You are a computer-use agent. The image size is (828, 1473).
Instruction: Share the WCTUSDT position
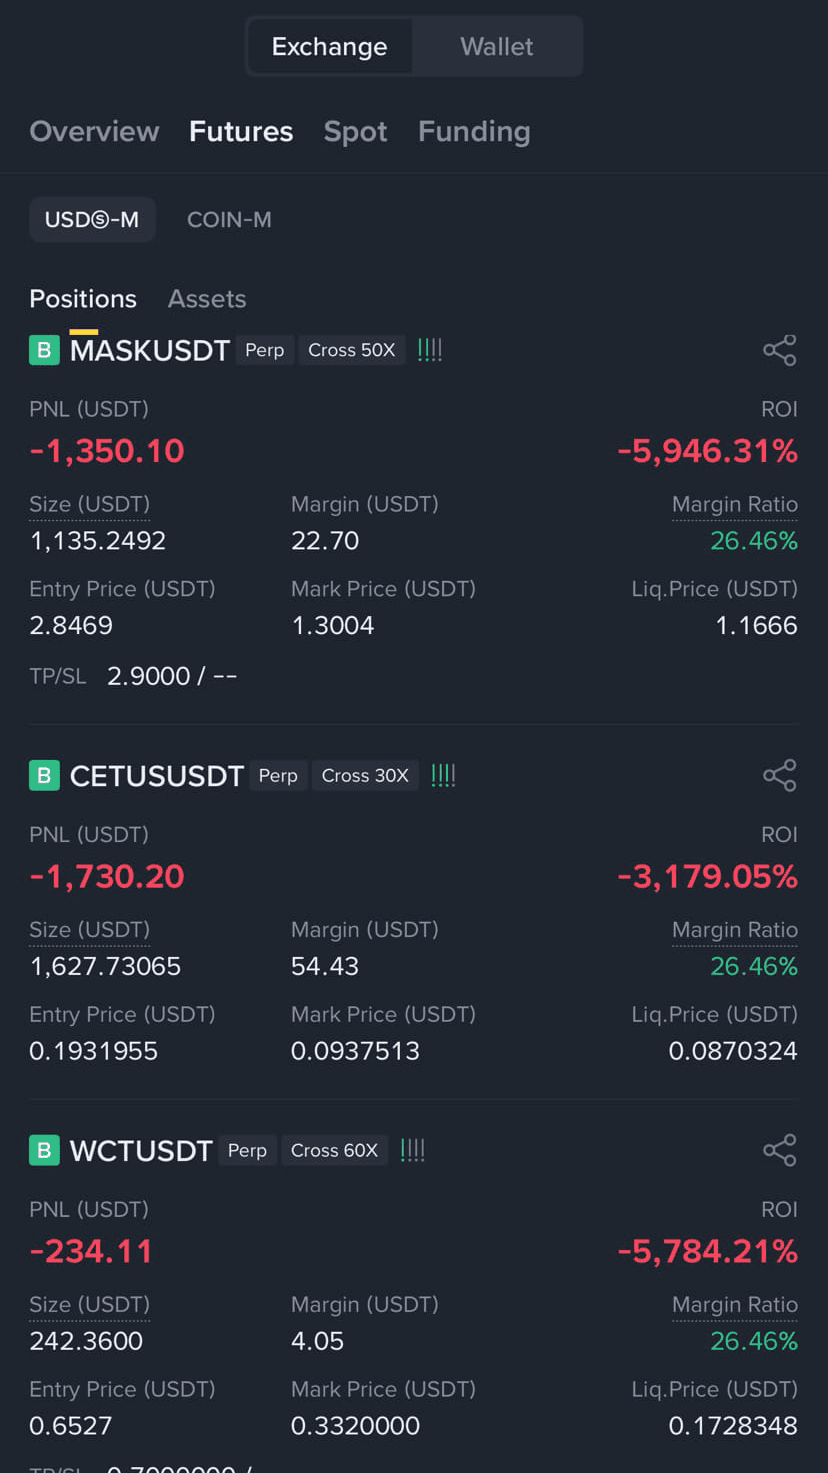tap(779, 1150)
